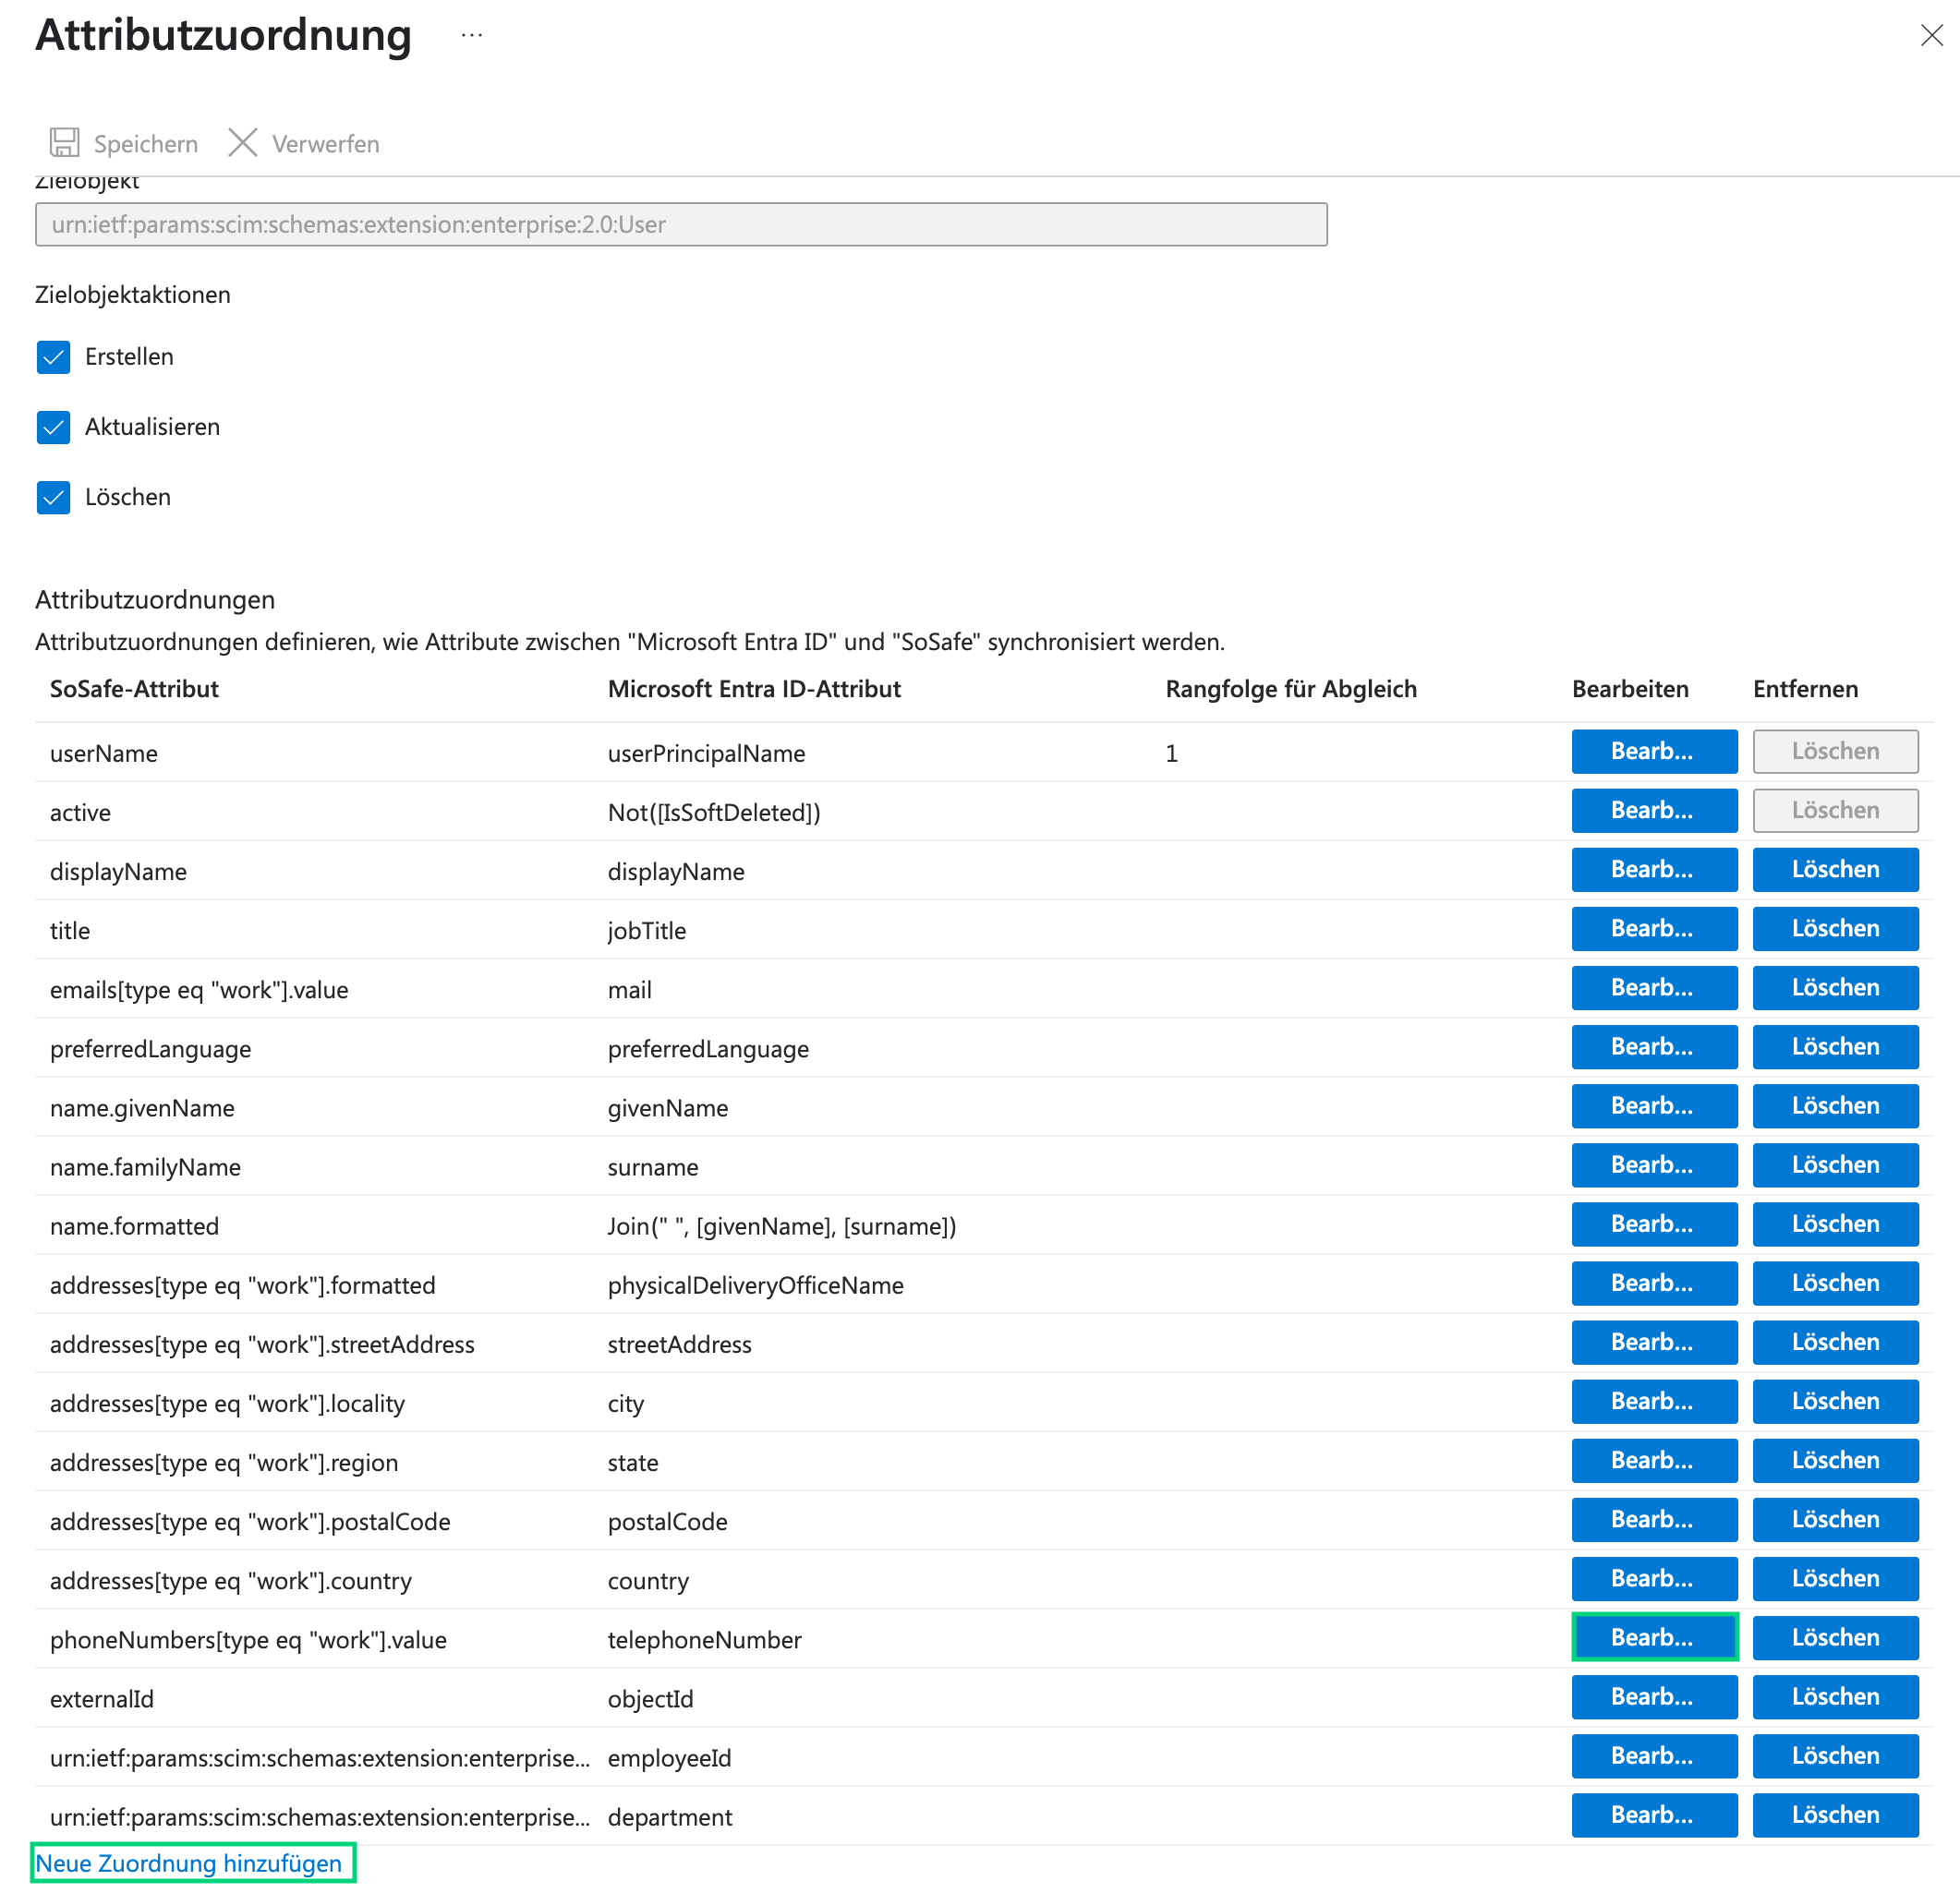Close the Attributzuordnung panel
1960x1893 pixels.
click(1931, 36)
